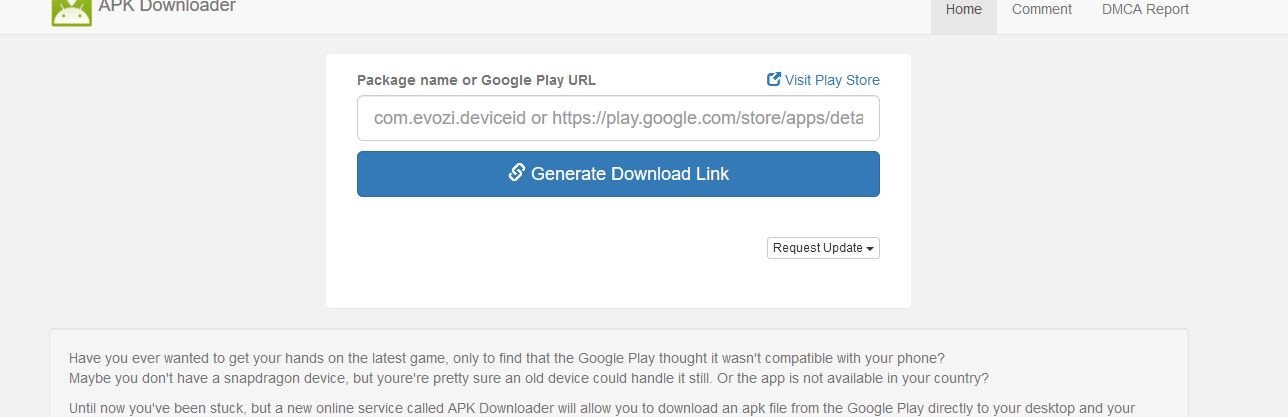
Task: Focus the package name input field
Action: [x=618, y=118]
